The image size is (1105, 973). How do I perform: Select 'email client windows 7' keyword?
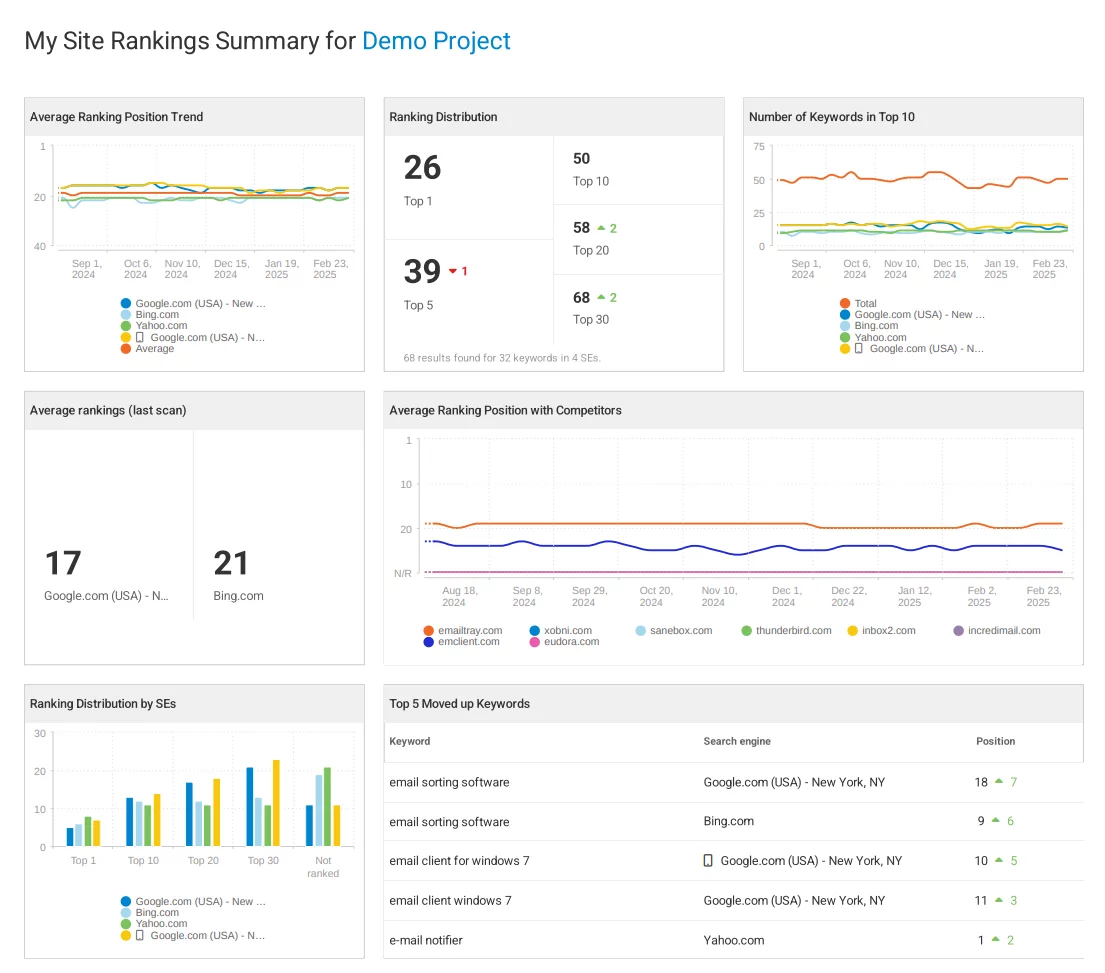[450, 900]
